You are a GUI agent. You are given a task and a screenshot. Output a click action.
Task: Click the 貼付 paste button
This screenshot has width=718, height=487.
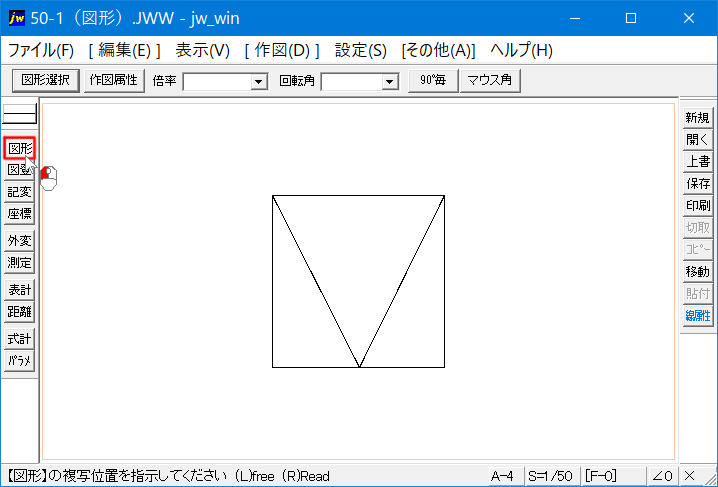(x=697, y=293)
